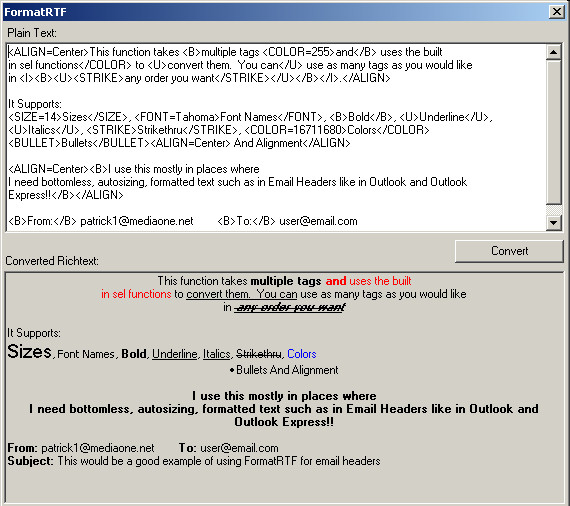The image size is (570, 506).
Task: Click the blue Colors word in converted output
Action: pos(302,354)
